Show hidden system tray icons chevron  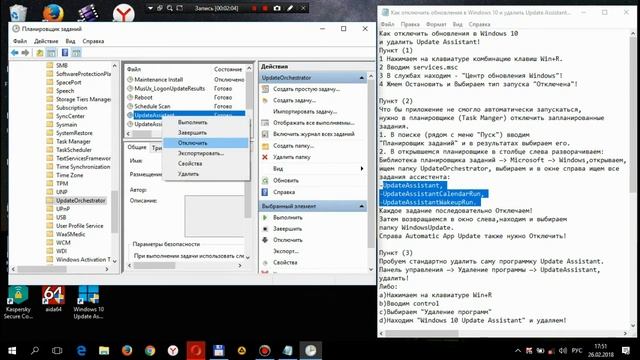[x=518, y=351]
